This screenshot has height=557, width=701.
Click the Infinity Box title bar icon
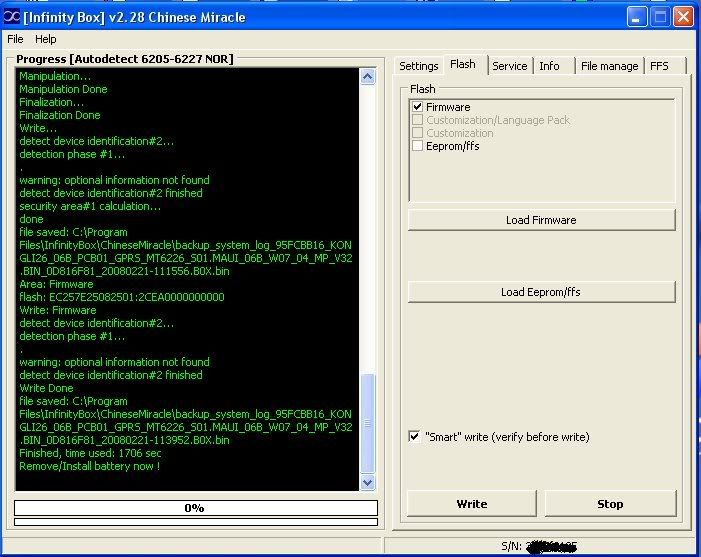(12, 17)
